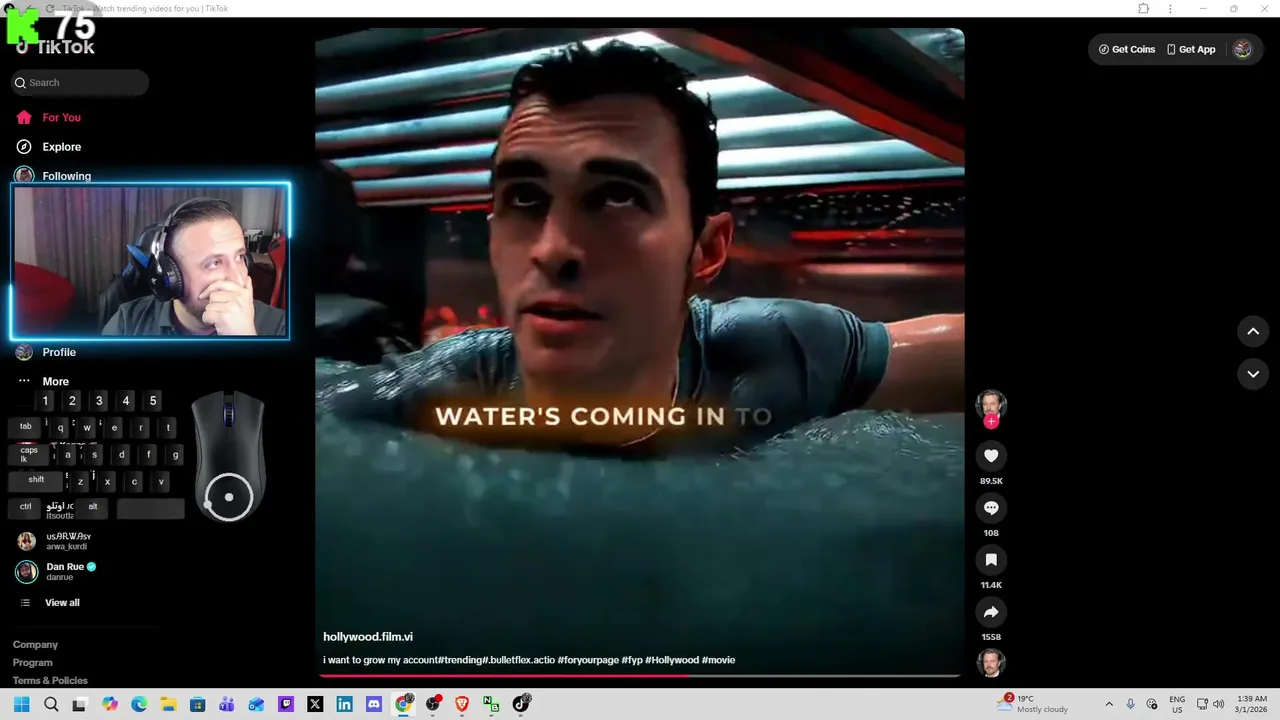Show hidden system tray icons

1109,704
